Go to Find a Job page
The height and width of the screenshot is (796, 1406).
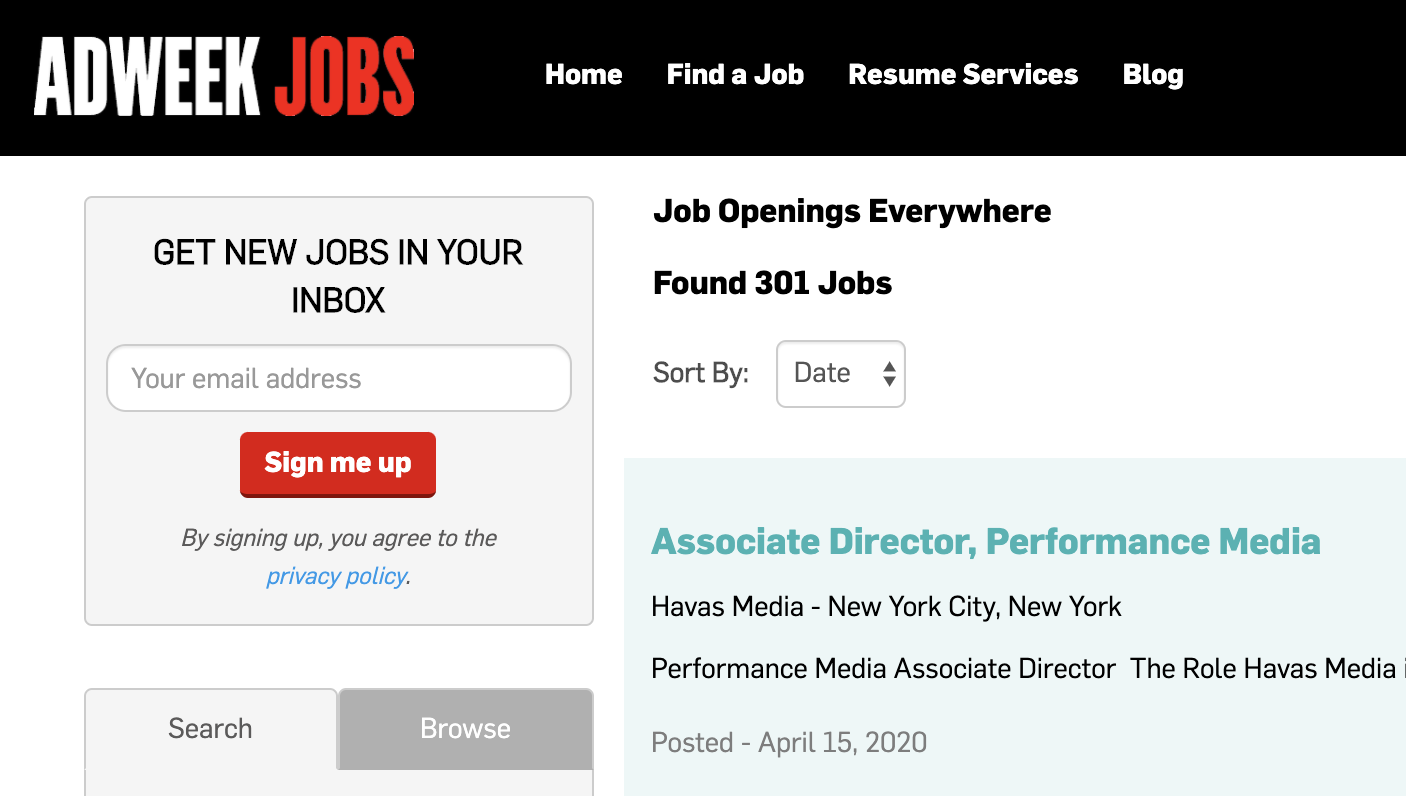coord(735,75)
